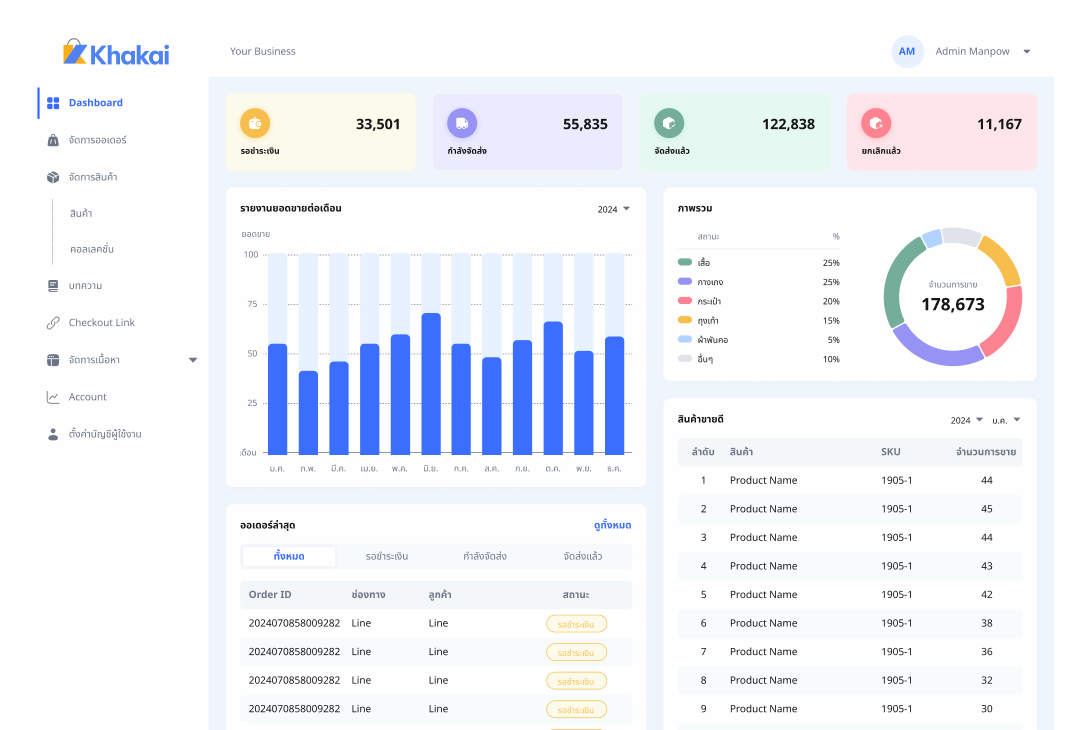This screenshot has width=1078, height=730.
Task: Click the purple delivery truck icon
Action: 462,124
